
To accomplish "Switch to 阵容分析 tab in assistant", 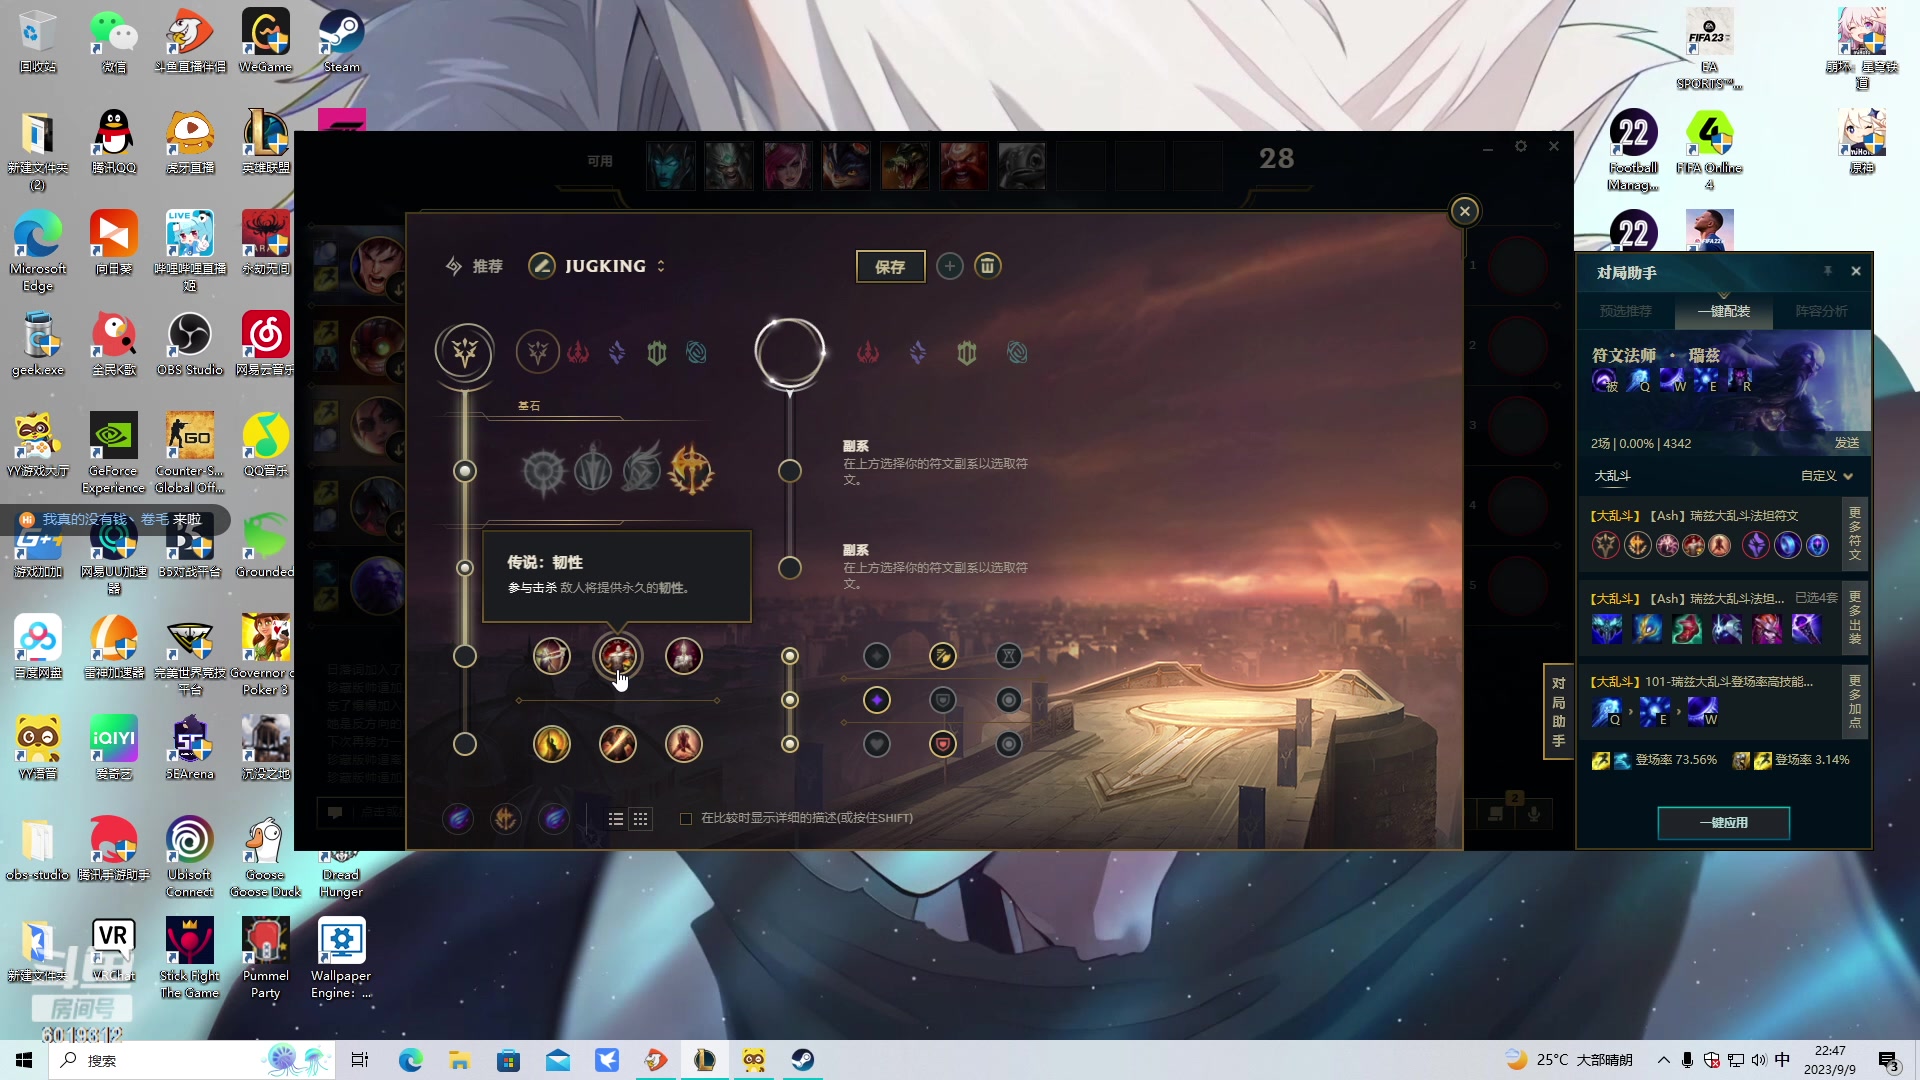I will pos(1821,311).
